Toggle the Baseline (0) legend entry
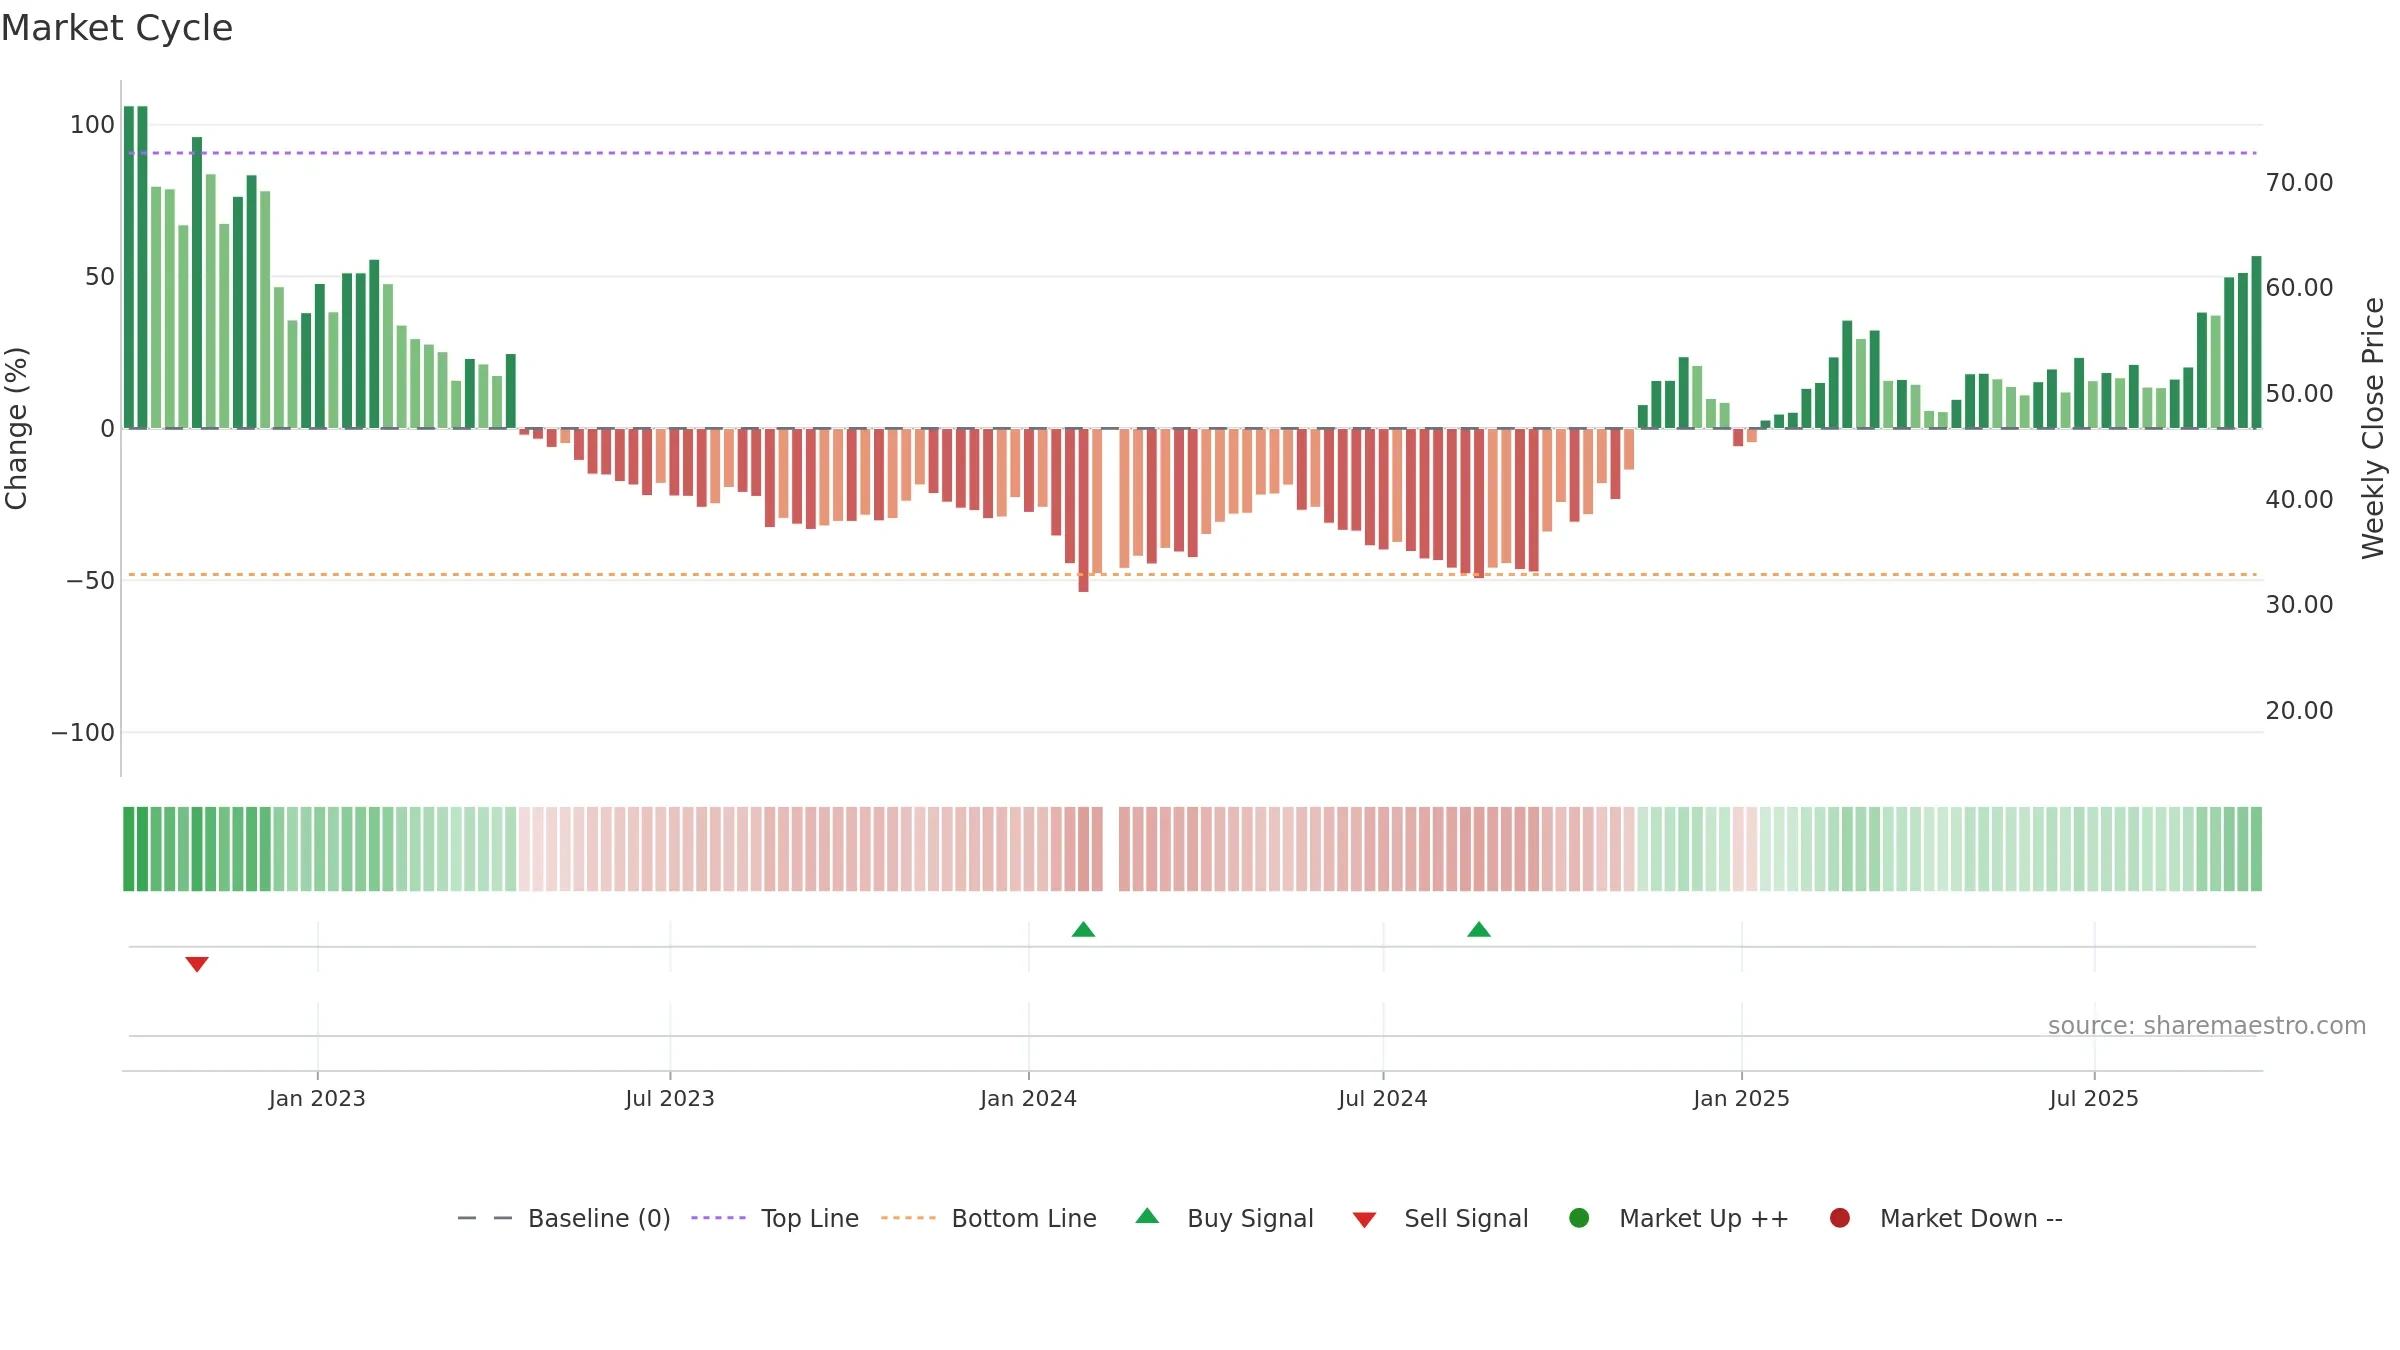 tap(564, 1218)
